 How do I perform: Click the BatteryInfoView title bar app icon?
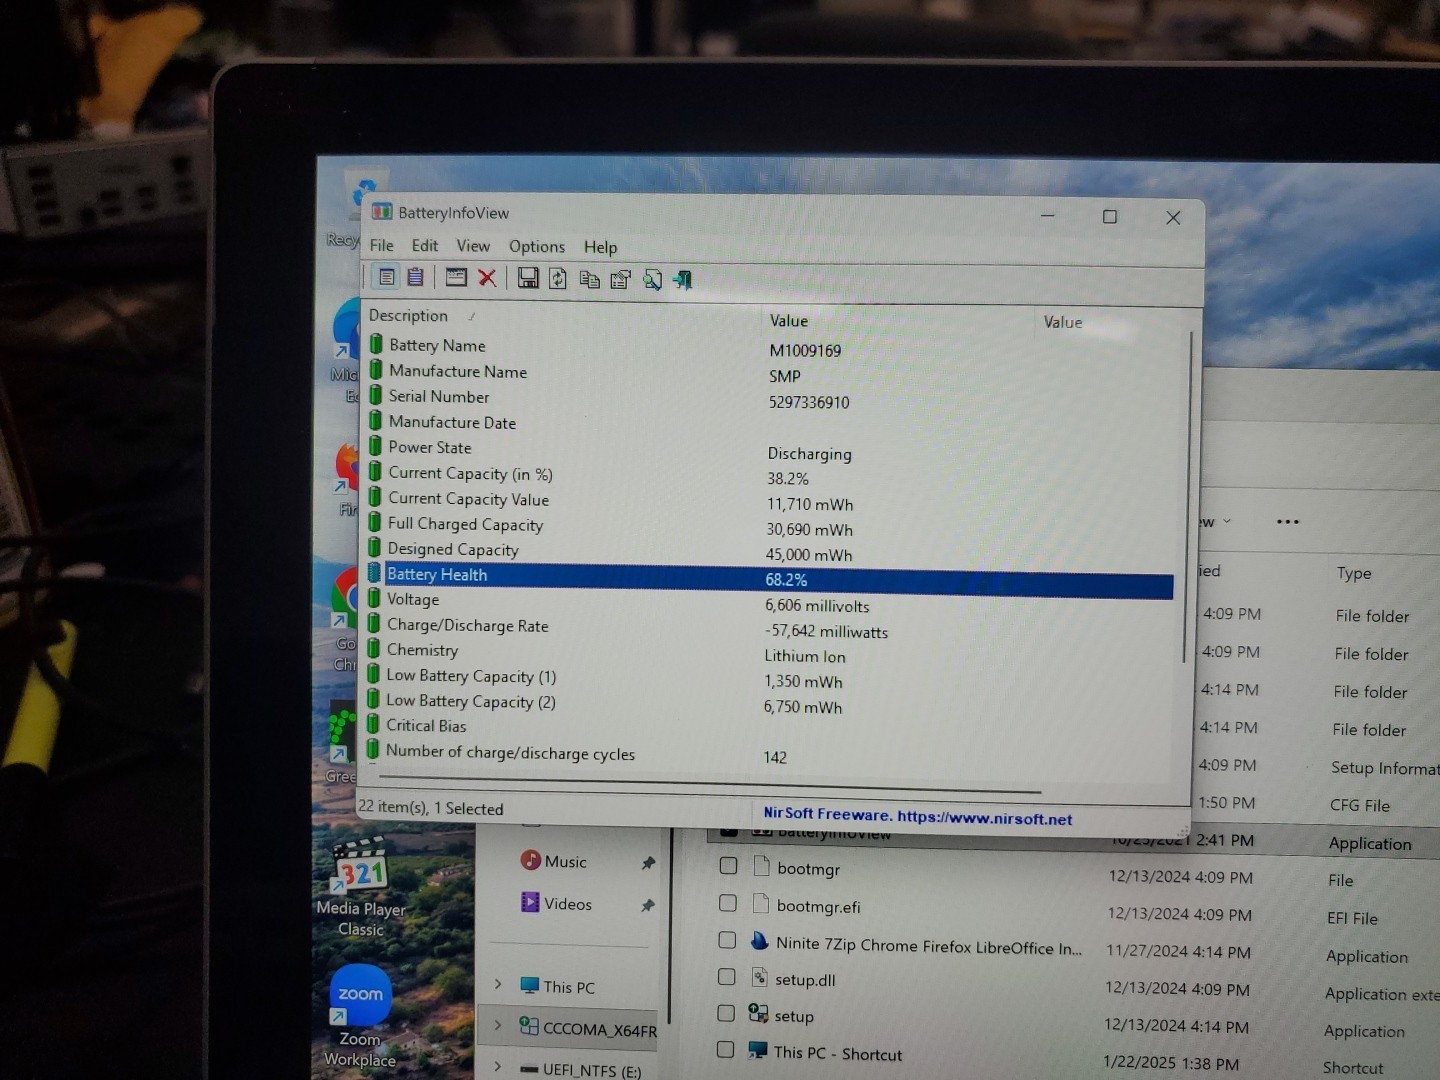(x=382, y=211)
